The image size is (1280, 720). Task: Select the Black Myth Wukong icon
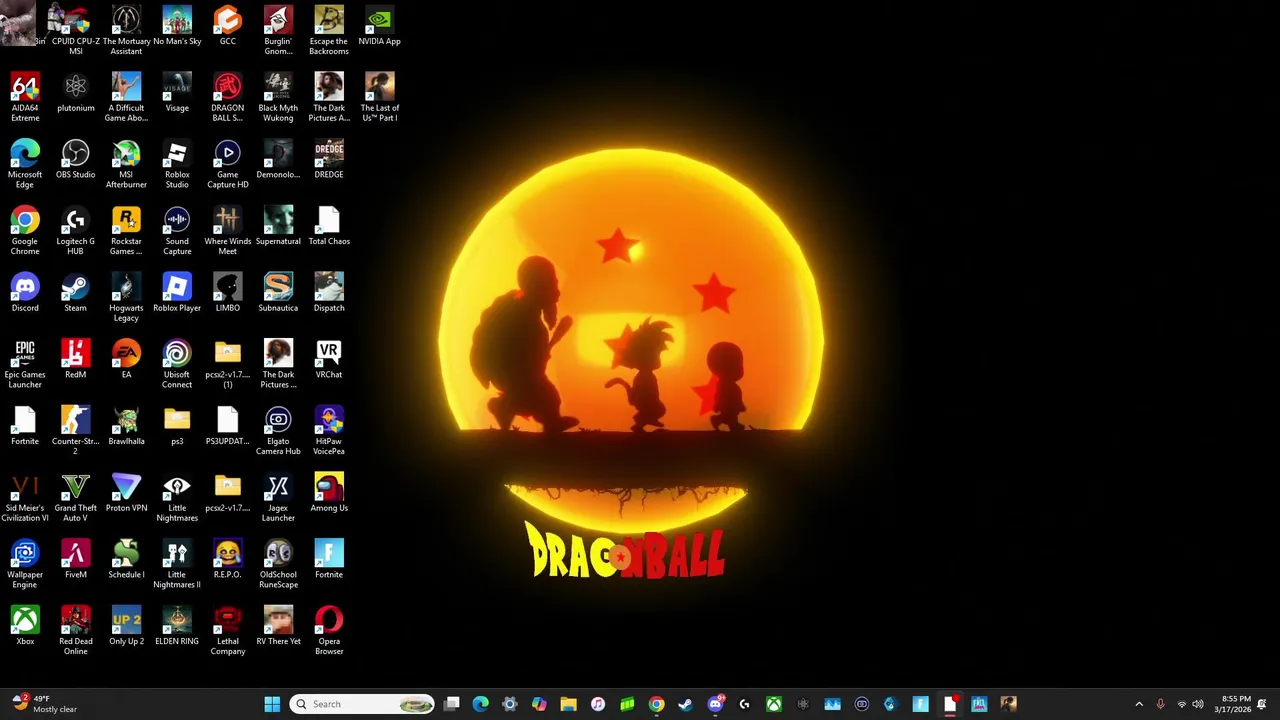(x=278, y=97)
